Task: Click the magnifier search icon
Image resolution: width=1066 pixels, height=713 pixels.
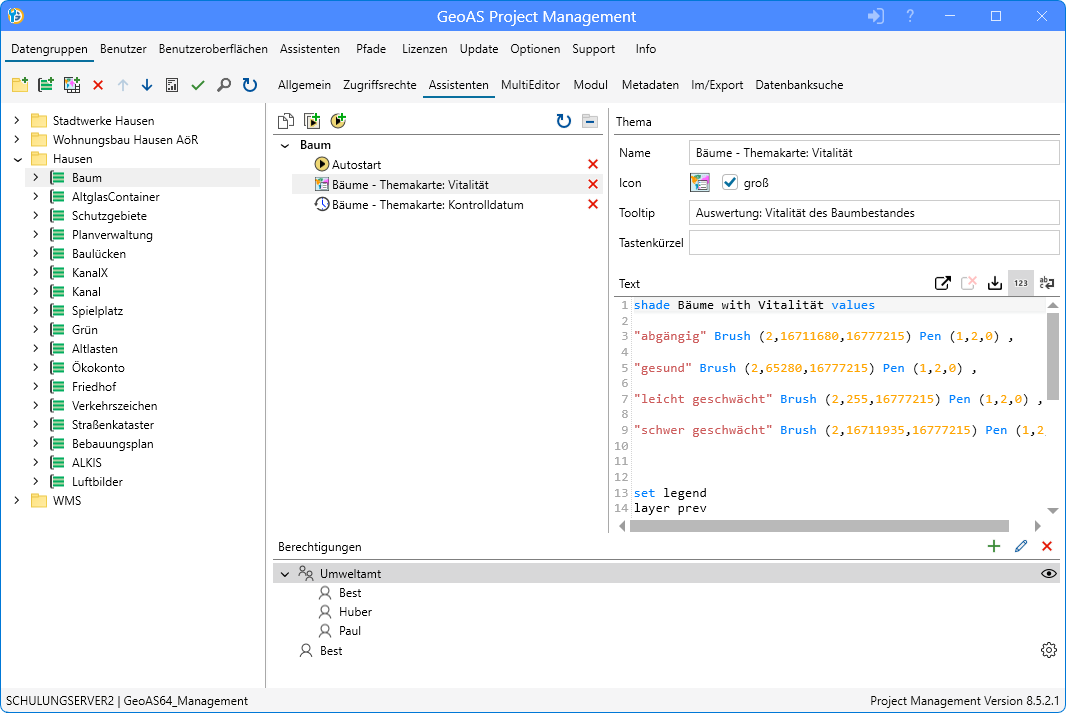Action: pyautogui.click(x=223, y=86)
